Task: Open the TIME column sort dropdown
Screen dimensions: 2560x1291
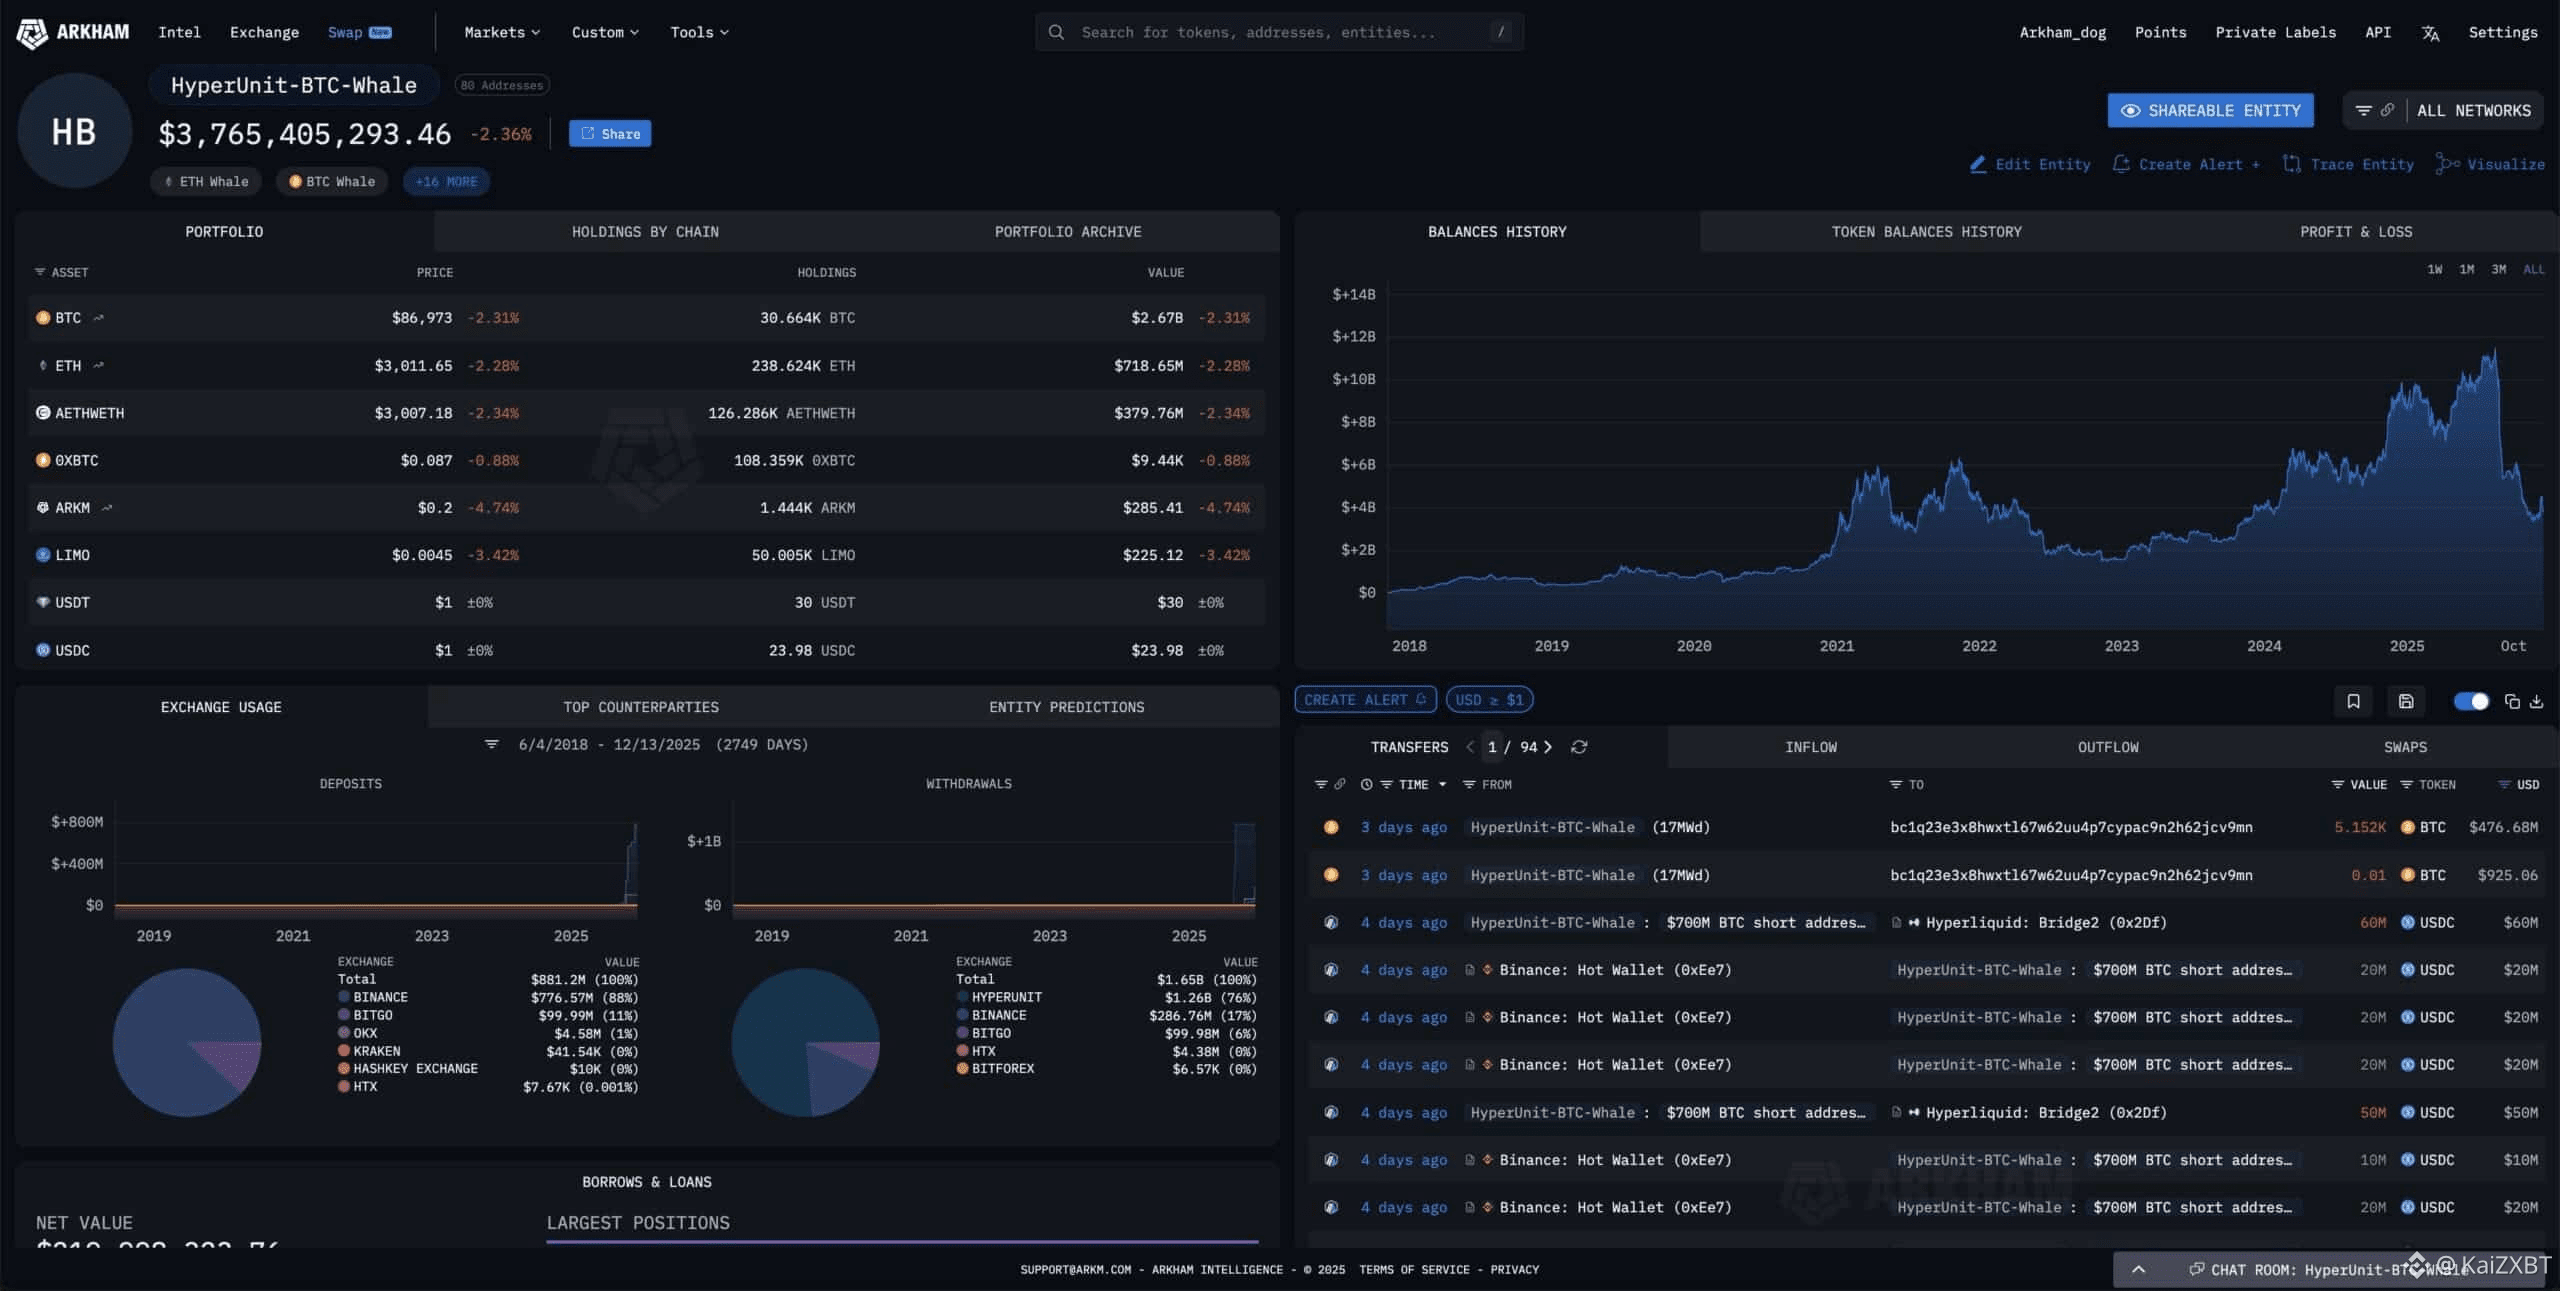Action: [1440, 785]
